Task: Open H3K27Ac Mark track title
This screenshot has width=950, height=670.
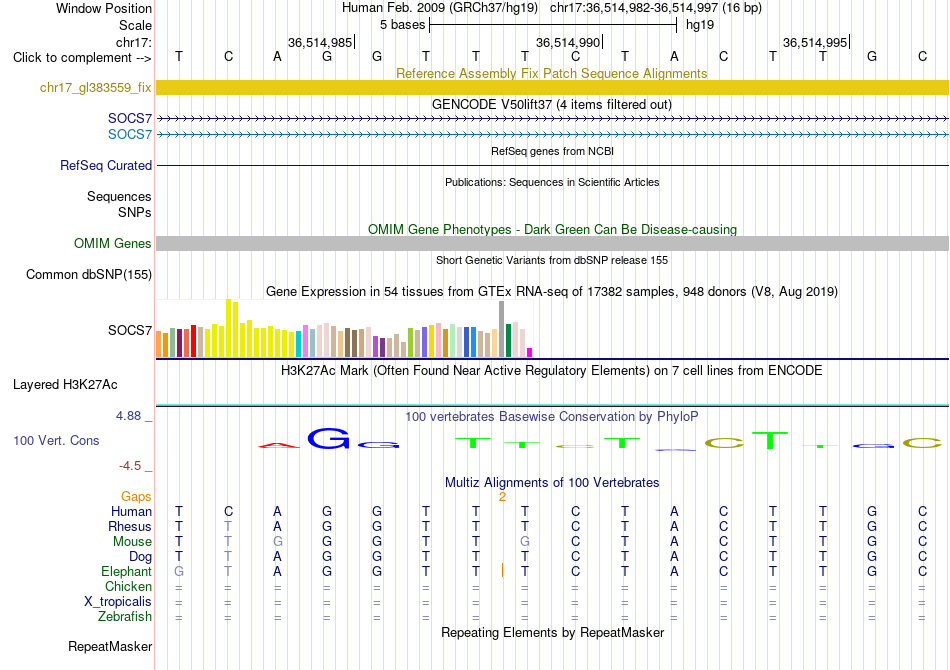Action: point(551,371)
